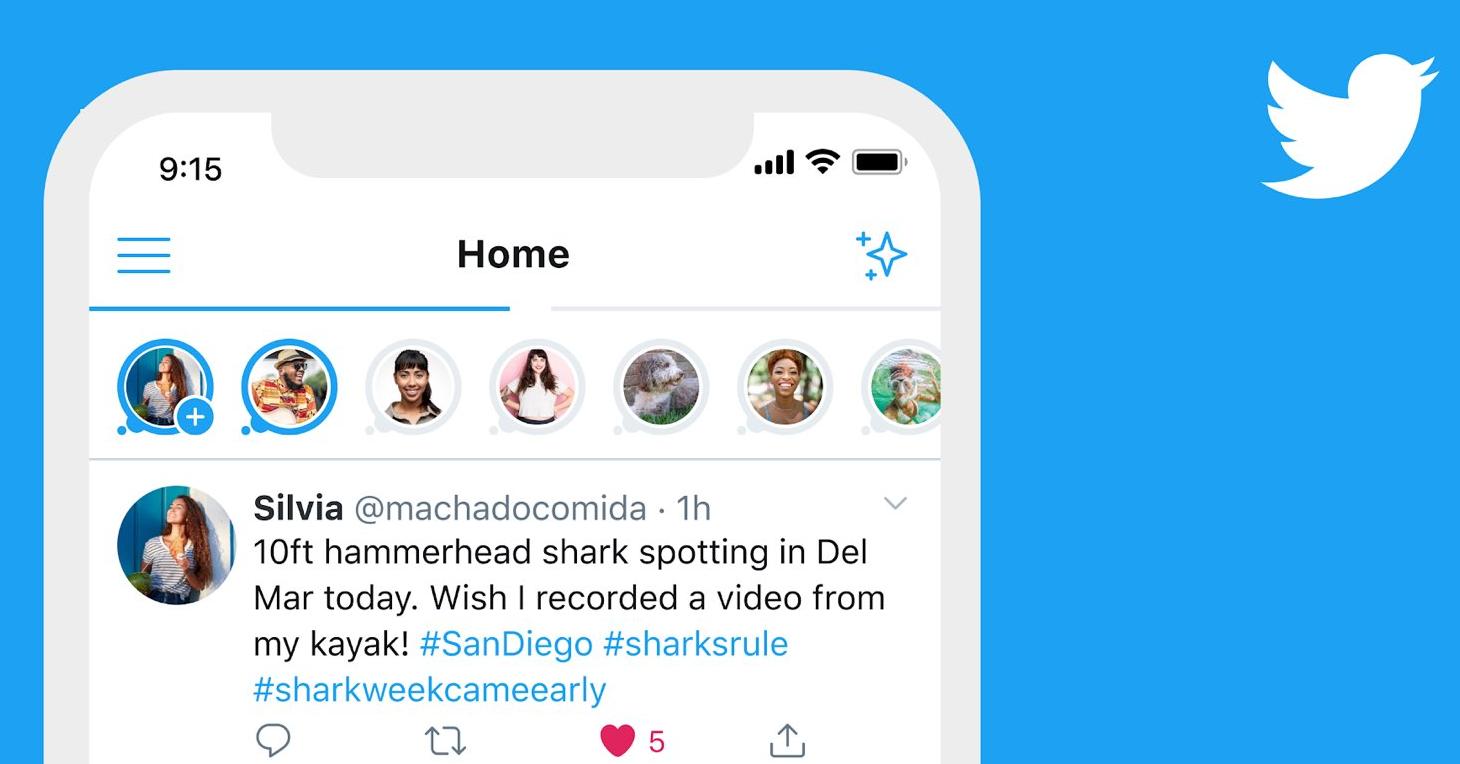Open fleet of woman in white top
Viewport: 1460px width, 764px height.
(x=537, y=387)
